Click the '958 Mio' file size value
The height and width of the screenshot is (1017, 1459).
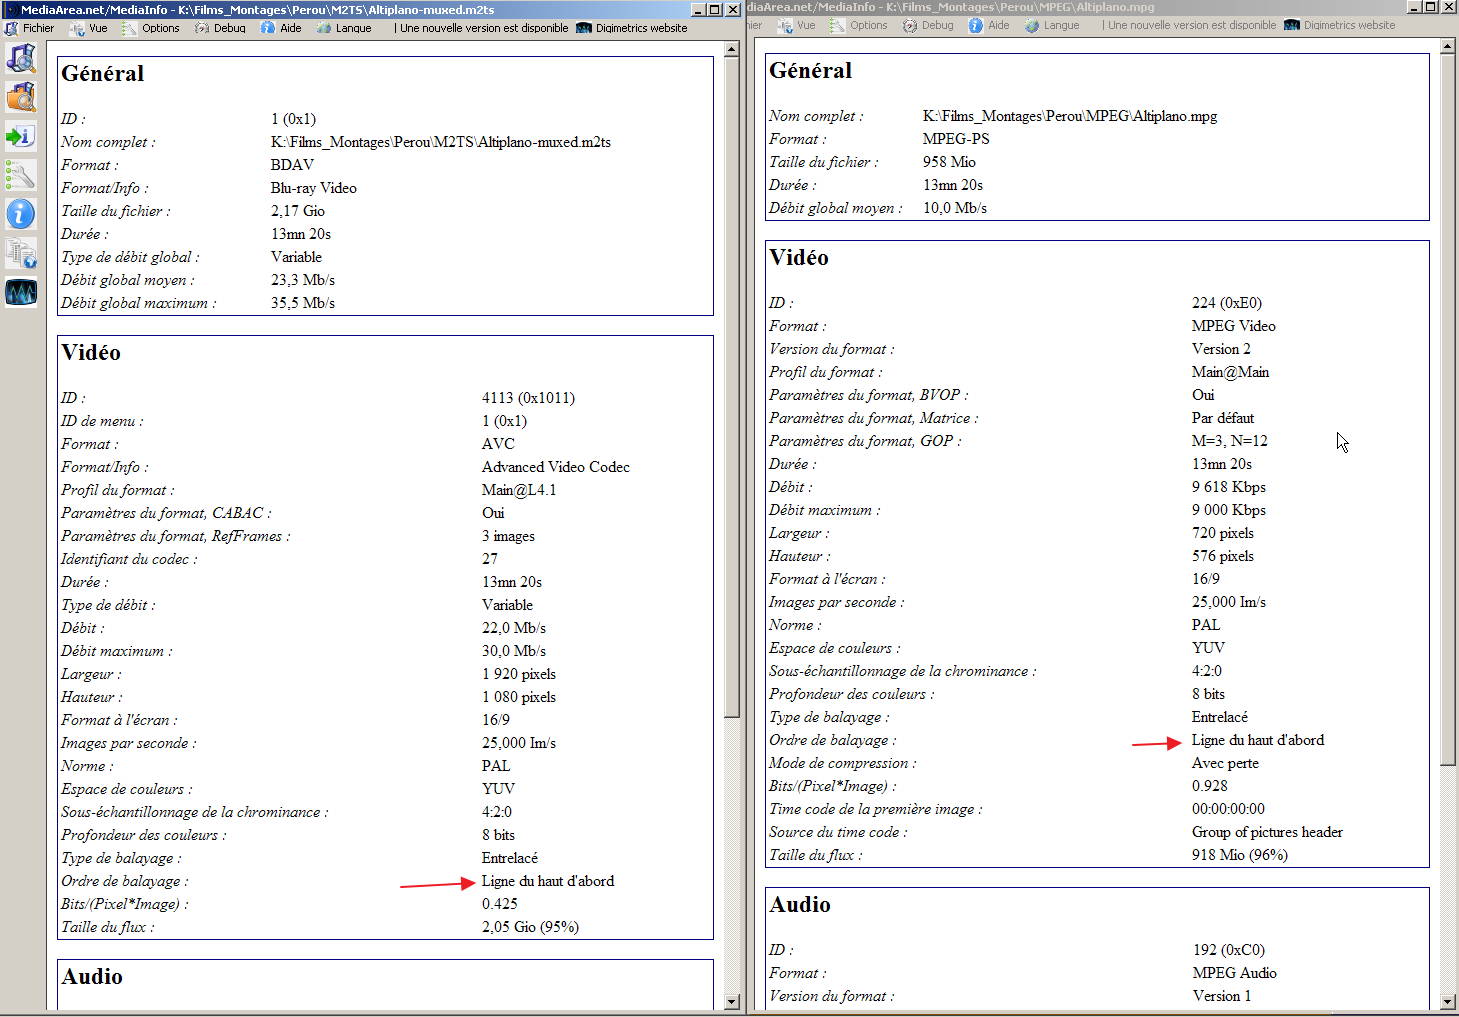[x=949, y=162]
